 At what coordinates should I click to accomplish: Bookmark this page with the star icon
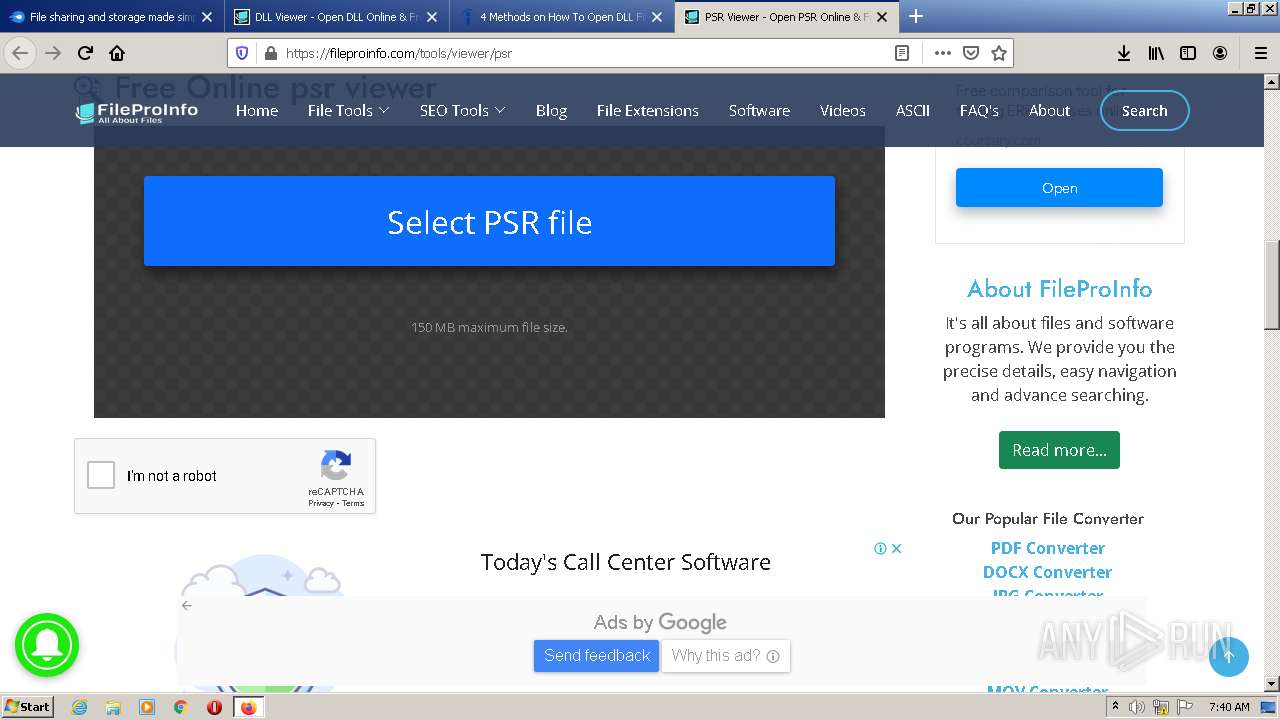[999, 53]
